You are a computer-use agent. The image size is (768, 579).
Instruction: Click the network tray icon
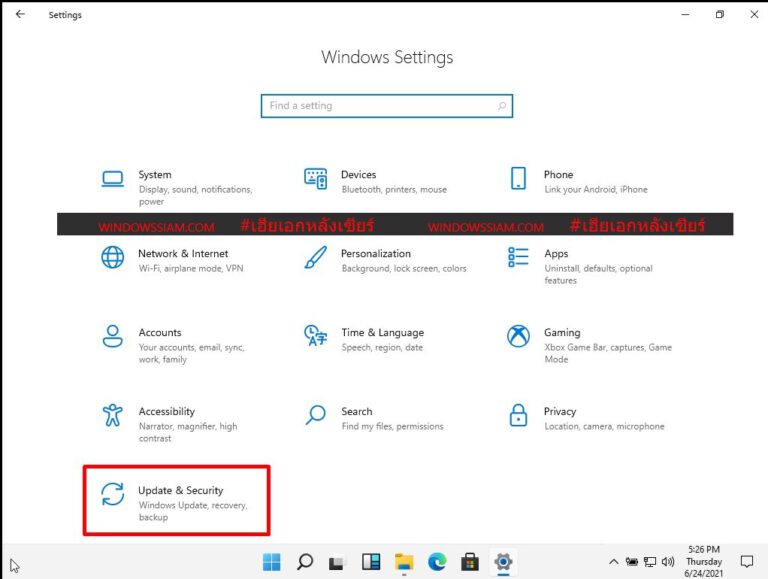pos(649,562)
